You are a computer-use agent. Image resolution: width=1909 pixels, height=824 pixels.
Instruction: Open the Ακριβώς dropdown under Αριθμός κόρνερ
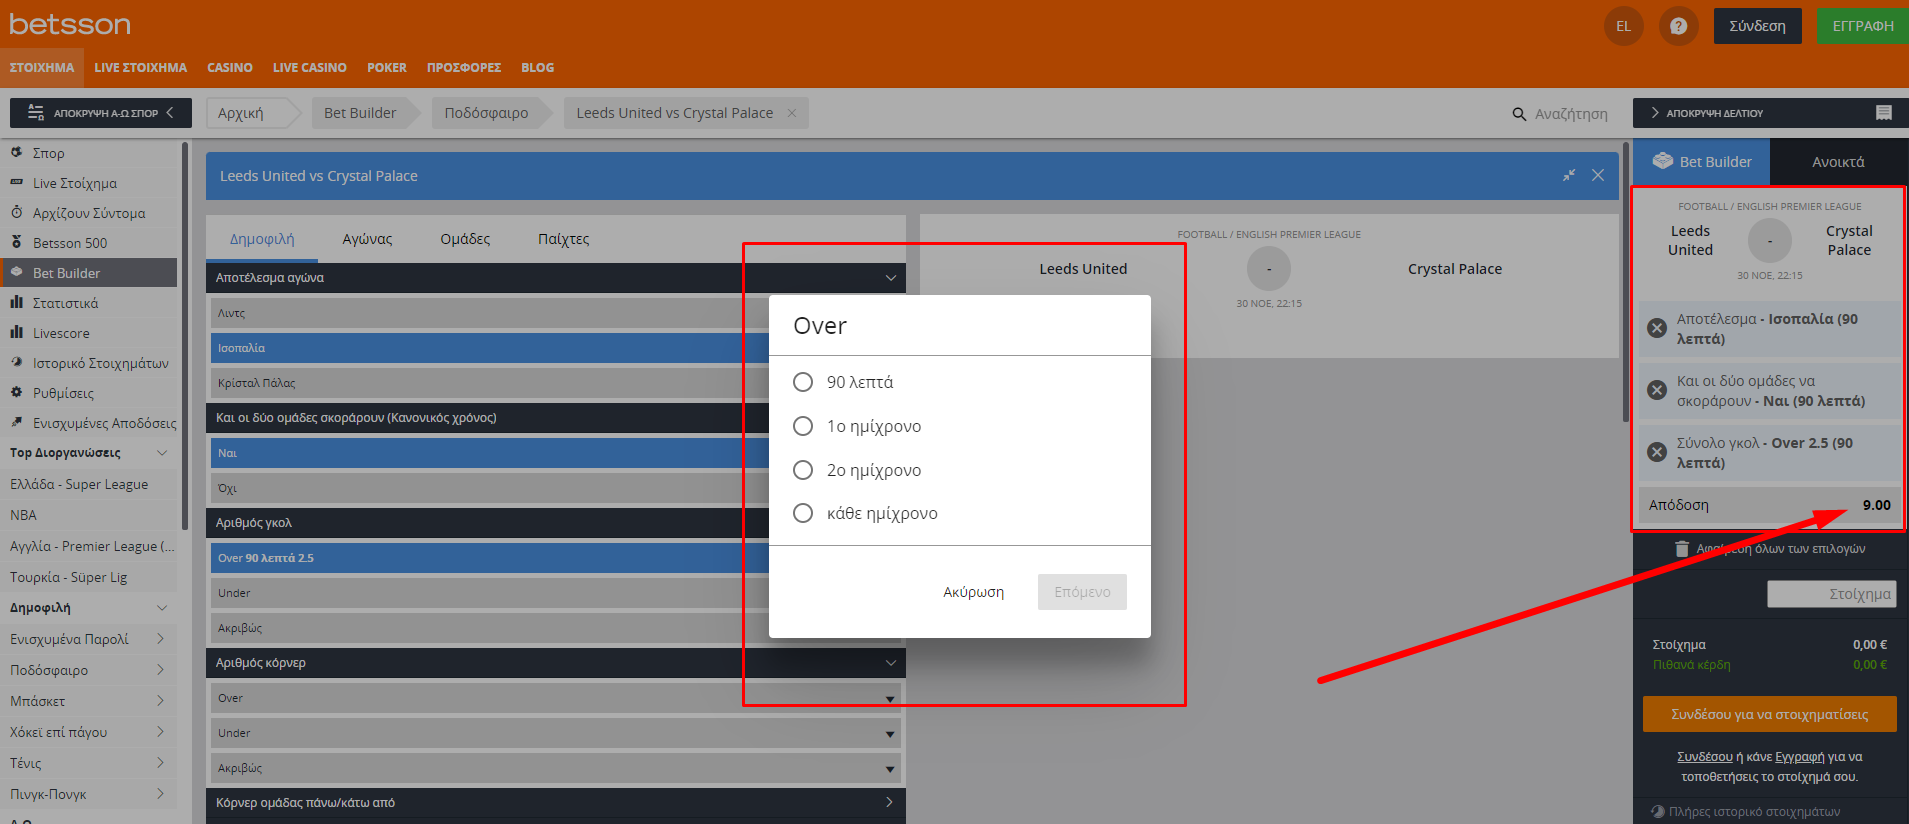(x=556, y=768)
